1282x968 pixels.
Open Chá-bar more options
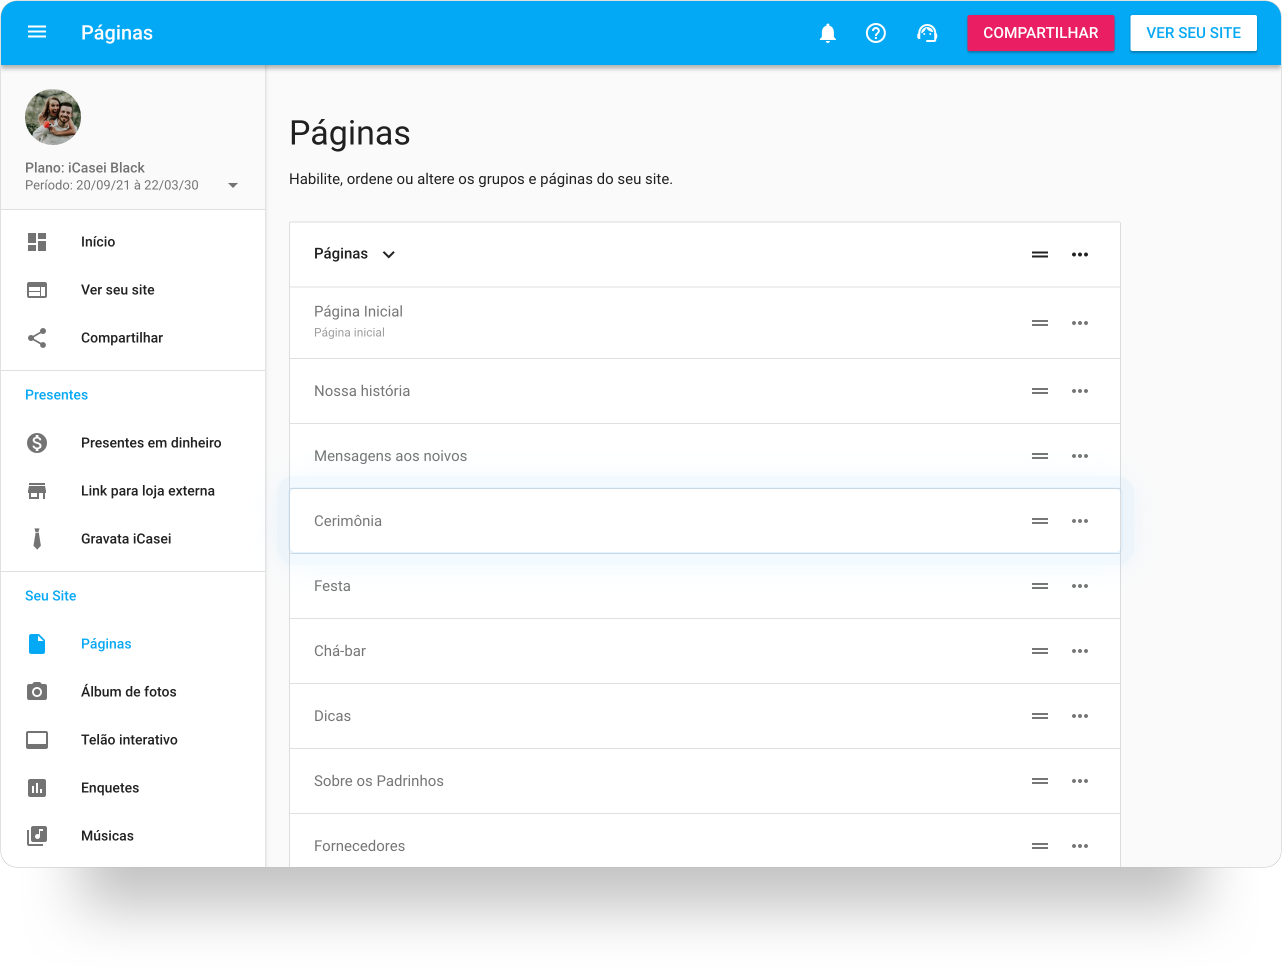click(x=1080, y=651)
